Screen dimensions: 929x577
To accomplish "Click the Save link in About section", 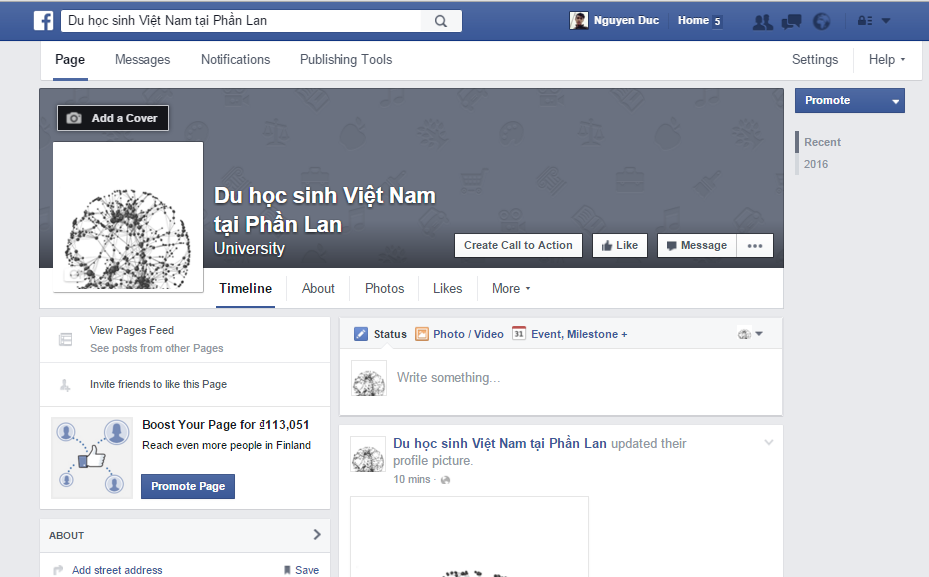I will click(307, 570).
